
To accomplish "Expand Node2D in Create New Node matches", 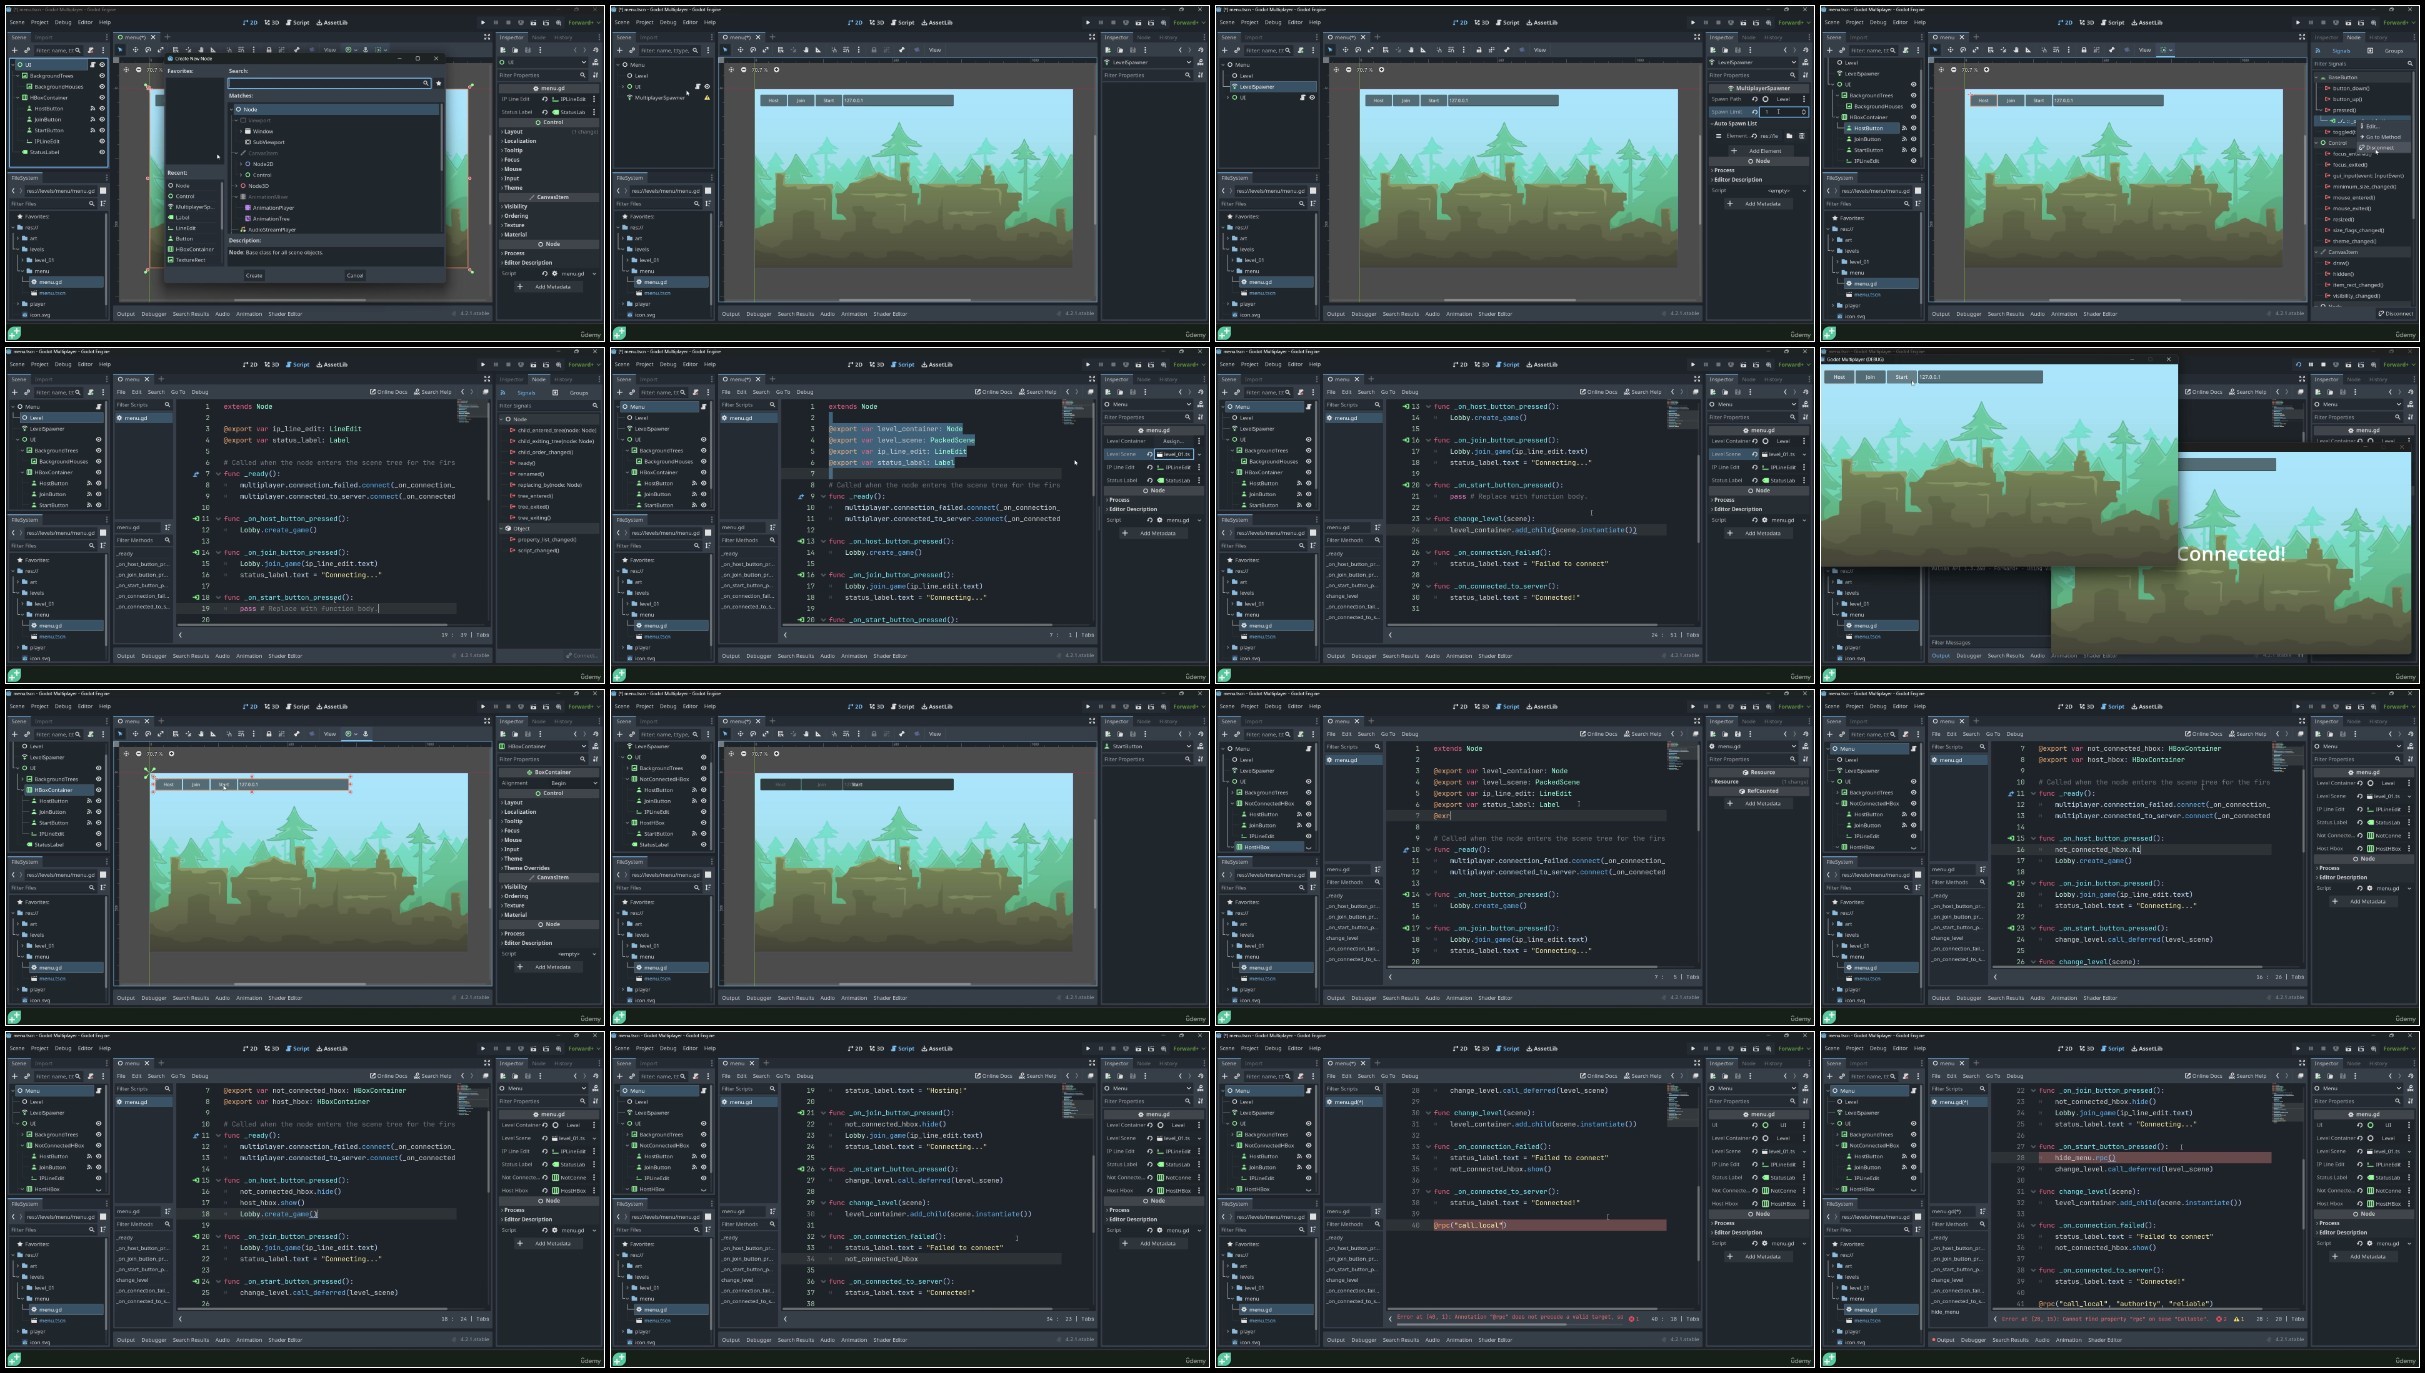I will [241, 164].
